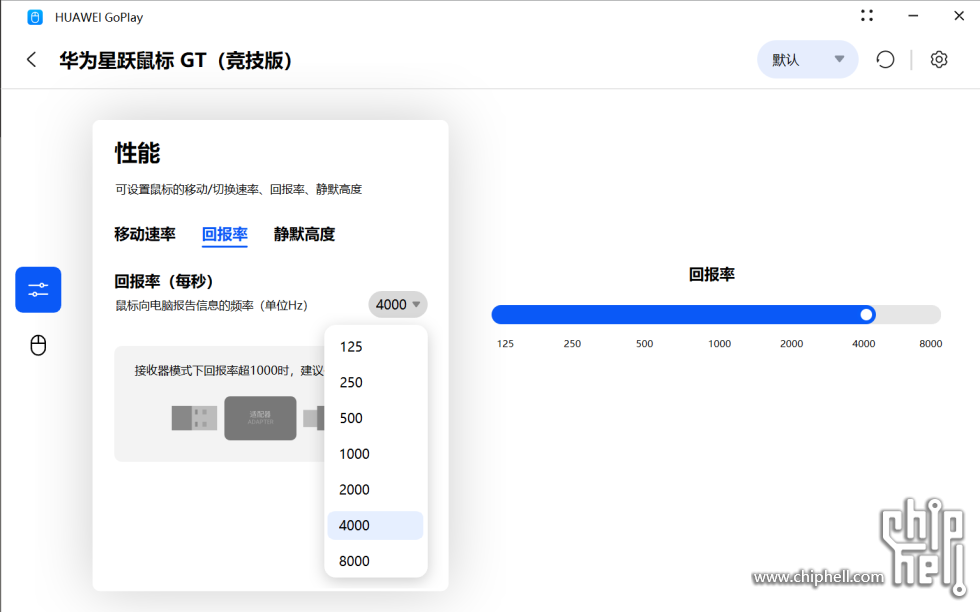
Task: Choose 125 from the polling rate list
Action: coord(376,347)
